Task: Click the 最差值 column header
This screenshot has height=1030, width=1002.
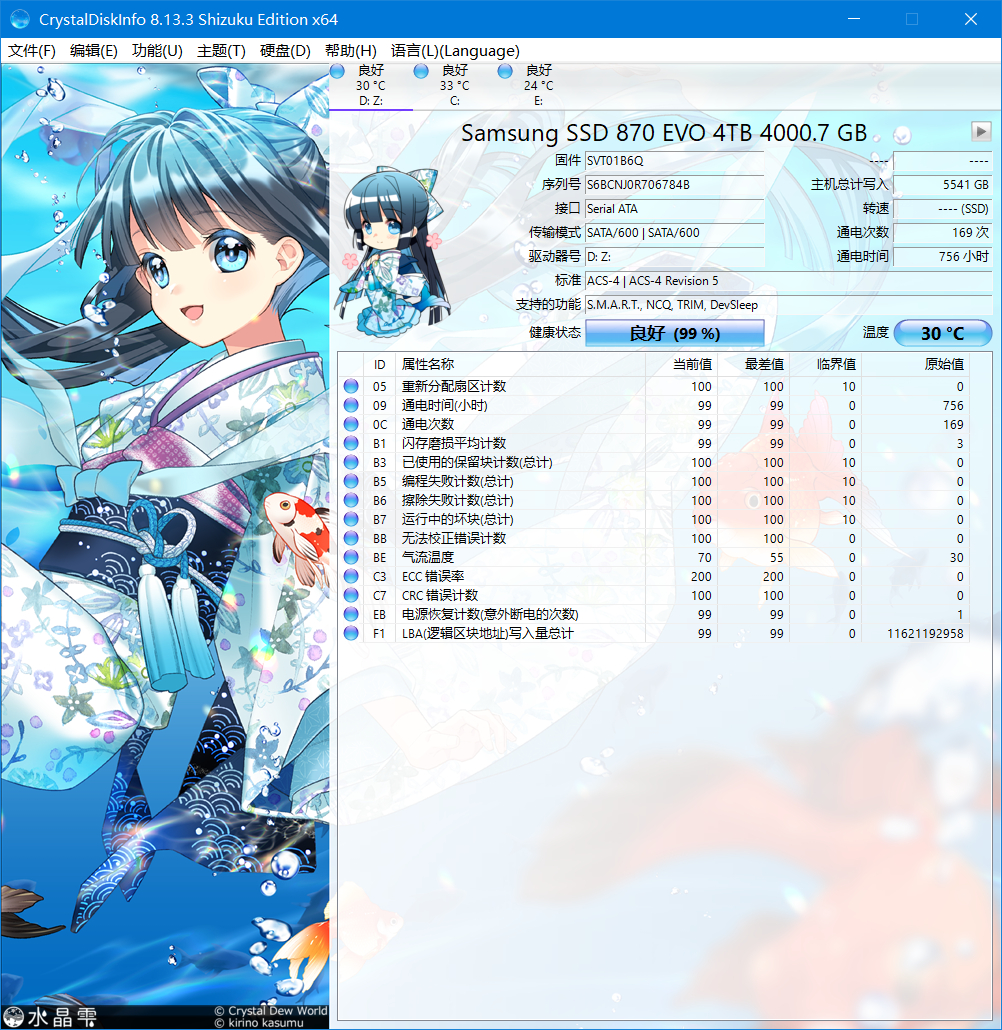Action: 754,365
